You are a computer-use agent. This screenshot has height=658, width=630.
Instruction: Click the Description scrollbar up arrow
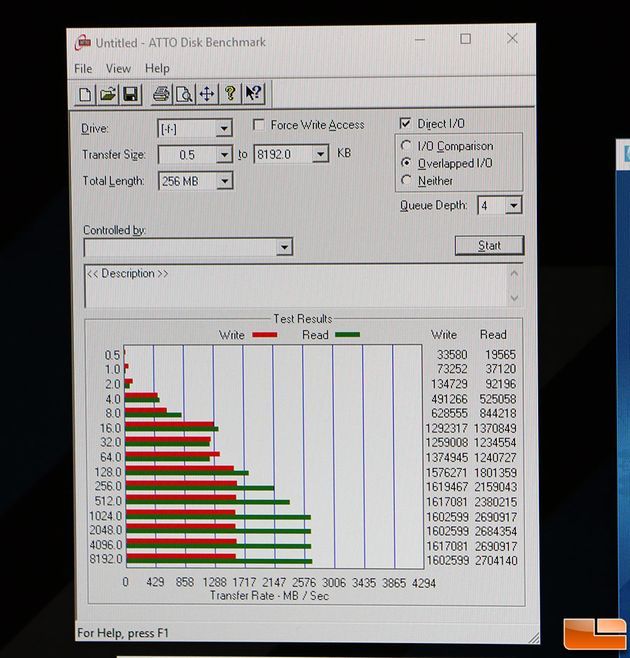coord(514,274)
